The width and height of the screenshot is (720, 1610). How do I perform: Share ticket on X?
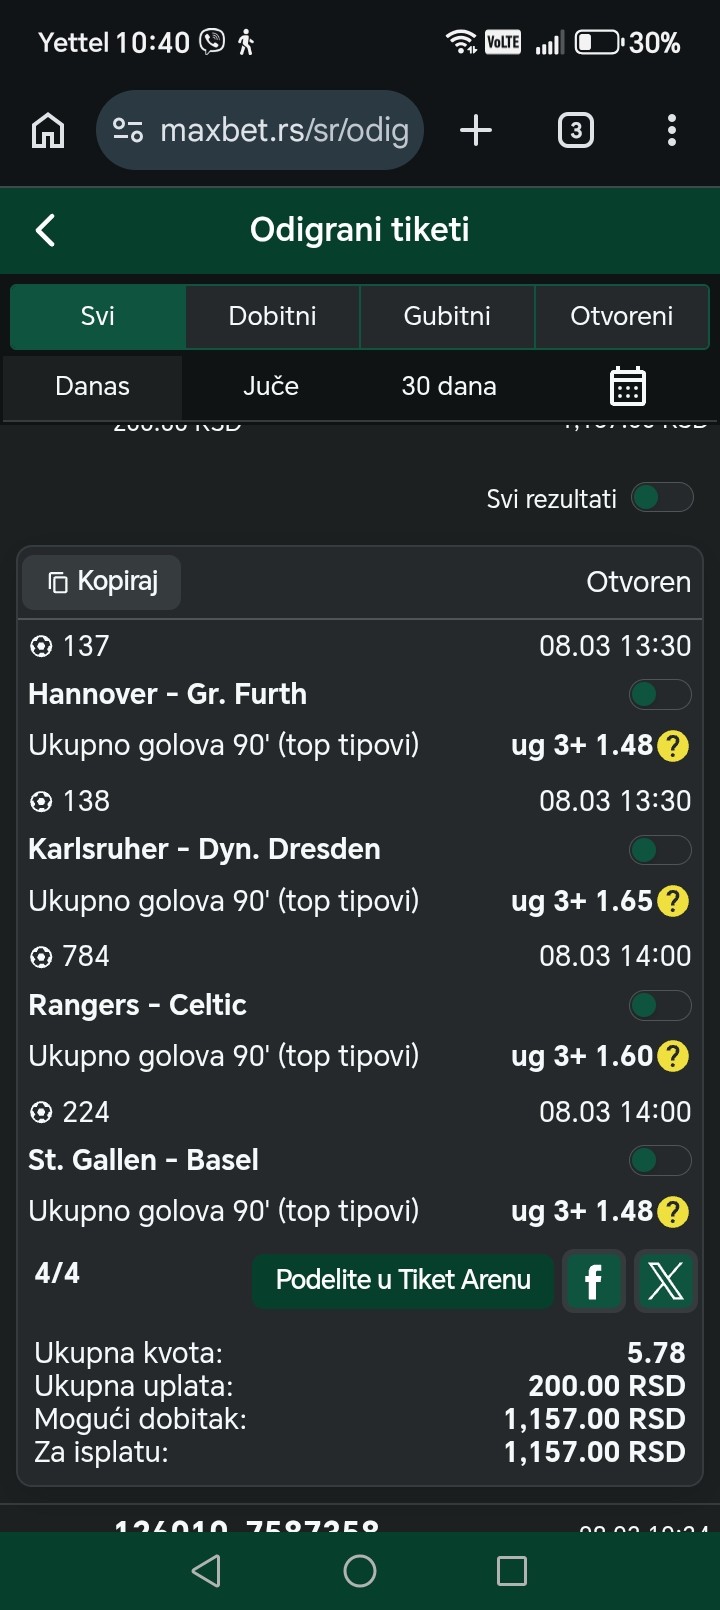tap(665, 1280)
